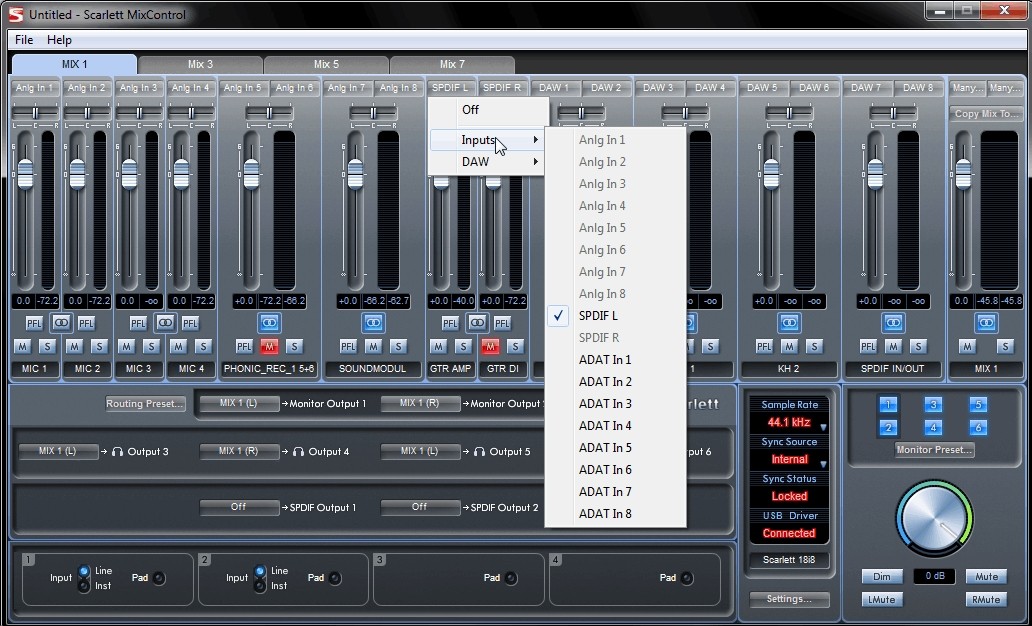Open MIX 1 (R) source for headphone Output 4

pos(239,451)
